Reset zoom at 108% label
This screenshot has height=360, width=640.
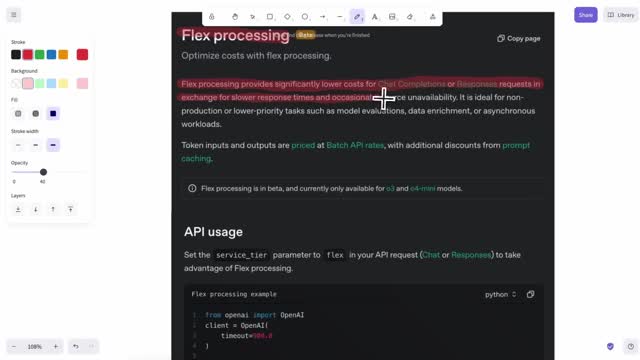click(x=35, y=347)
